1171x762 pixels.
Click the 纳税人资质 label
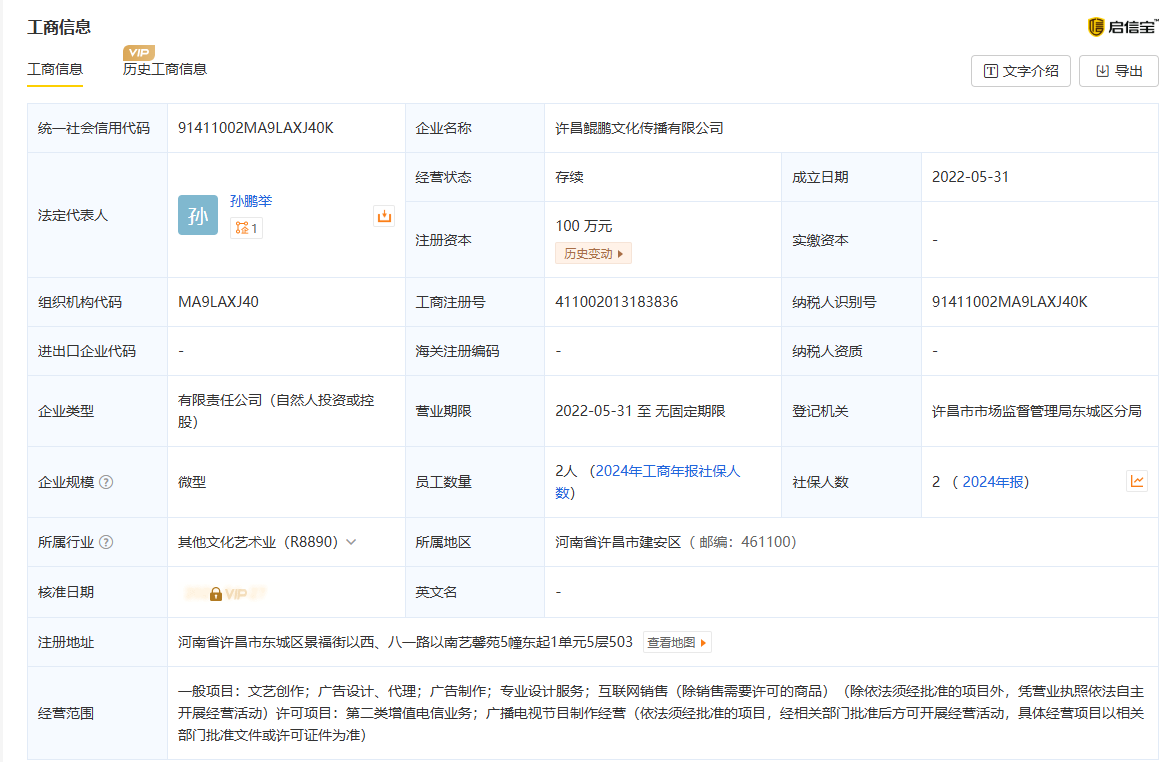click(x=827, y=351)
